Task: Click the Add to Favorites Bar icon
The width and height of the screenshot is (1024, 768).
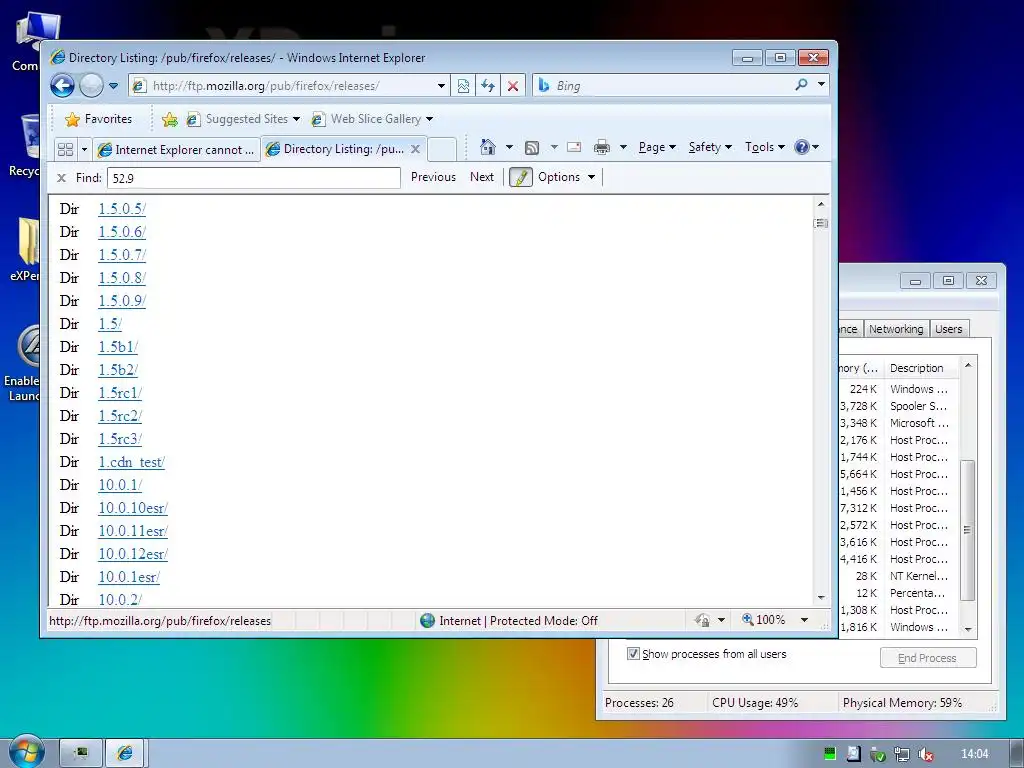Action: (170, 119)
